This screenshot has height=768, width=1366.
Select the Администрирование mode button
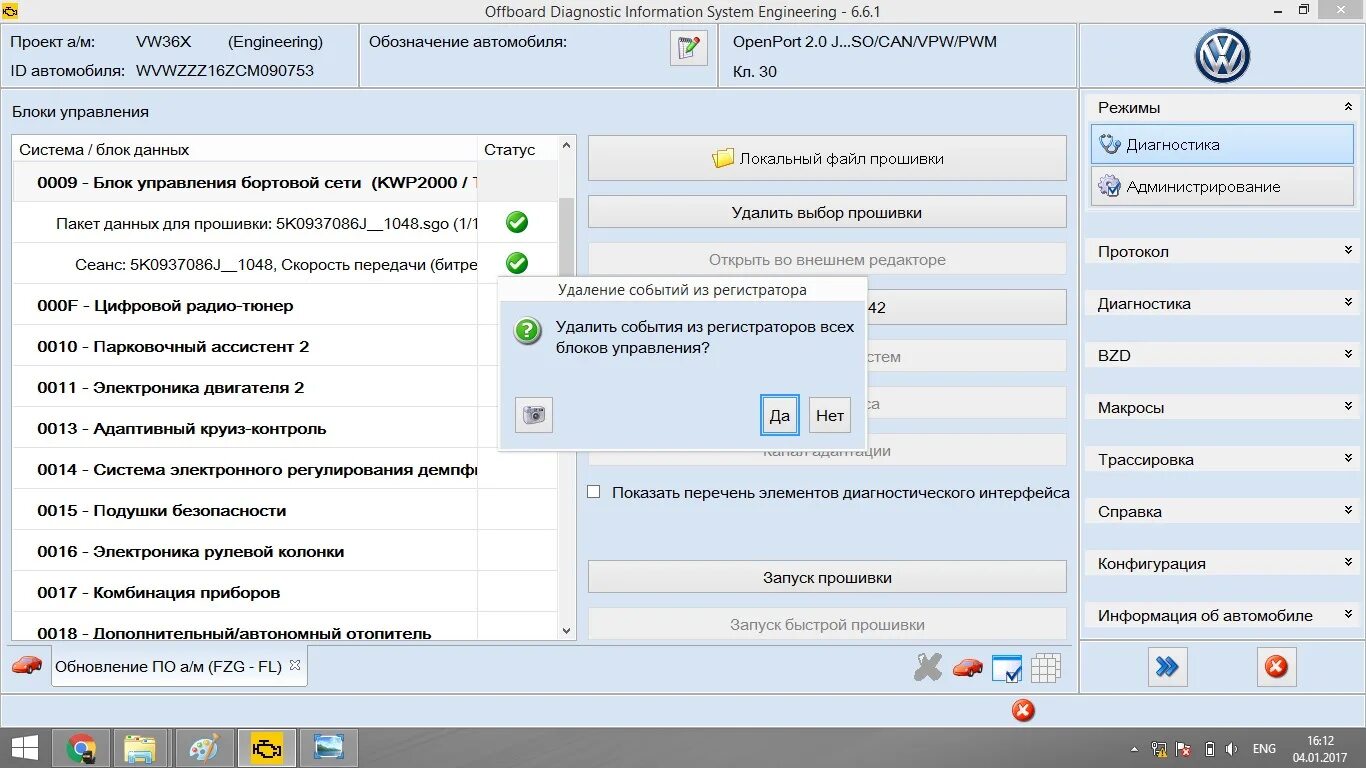click(x=1222, y=186)
